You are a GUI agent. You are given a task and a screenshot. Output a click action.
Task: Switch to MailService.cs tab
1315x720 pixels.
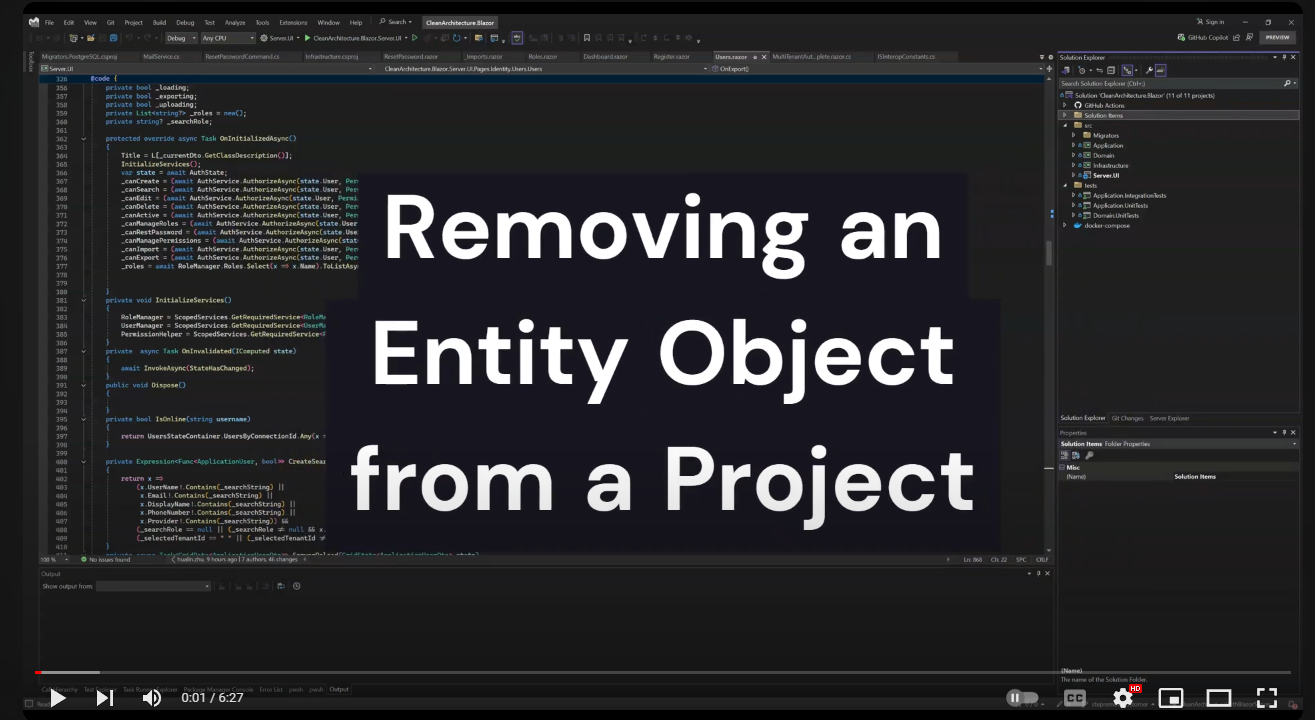[x=161, y=57]
